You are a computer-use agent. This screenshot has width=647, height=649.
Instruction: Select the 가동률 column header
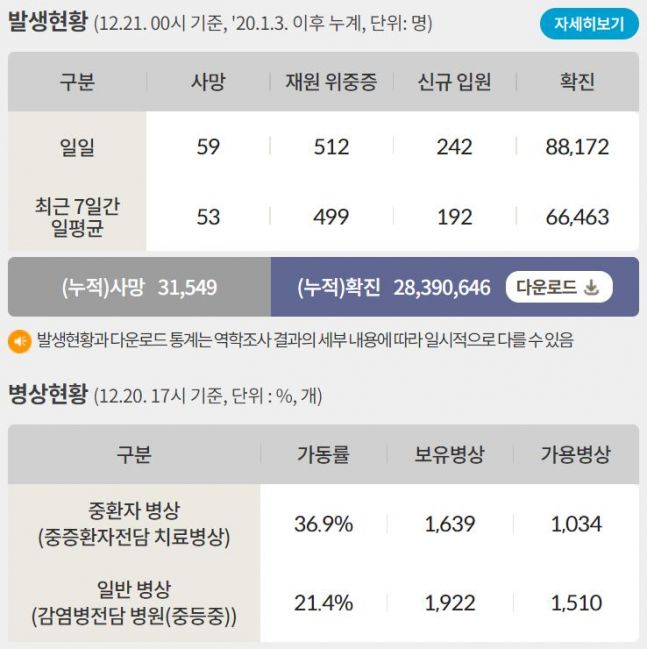(323, 455)
